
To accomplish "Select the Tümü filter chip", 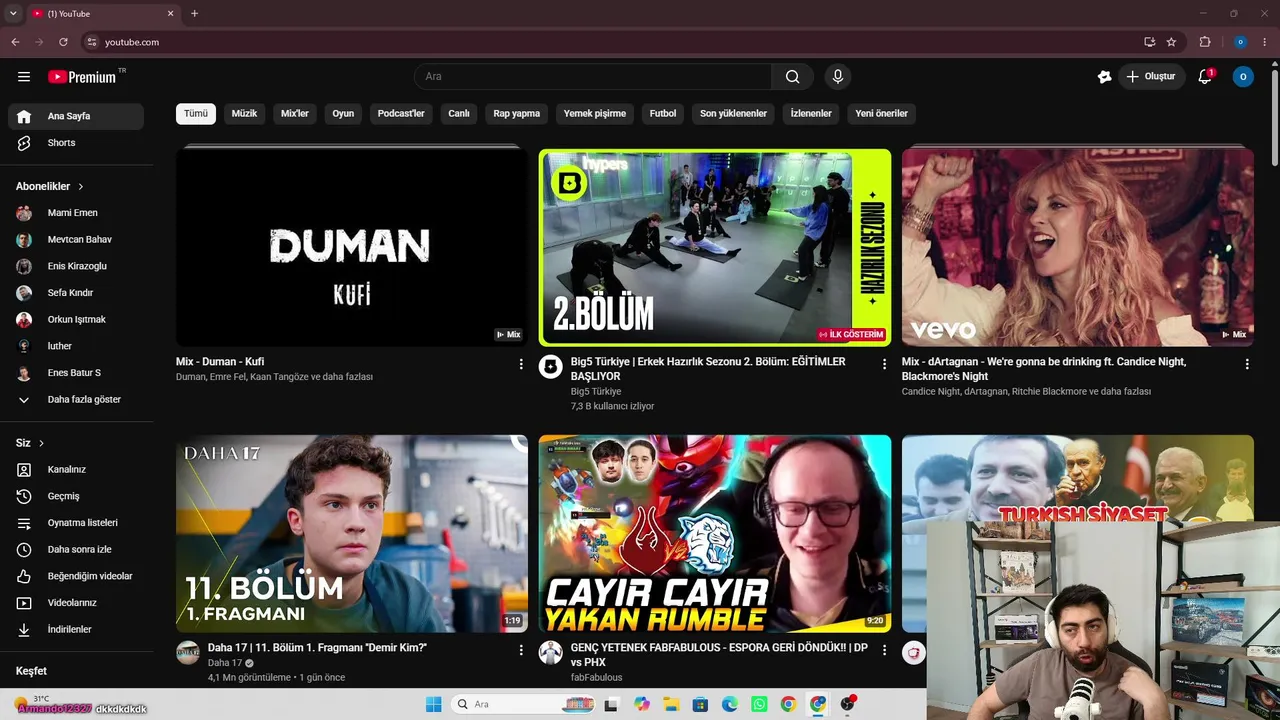I will coord(196,113).
